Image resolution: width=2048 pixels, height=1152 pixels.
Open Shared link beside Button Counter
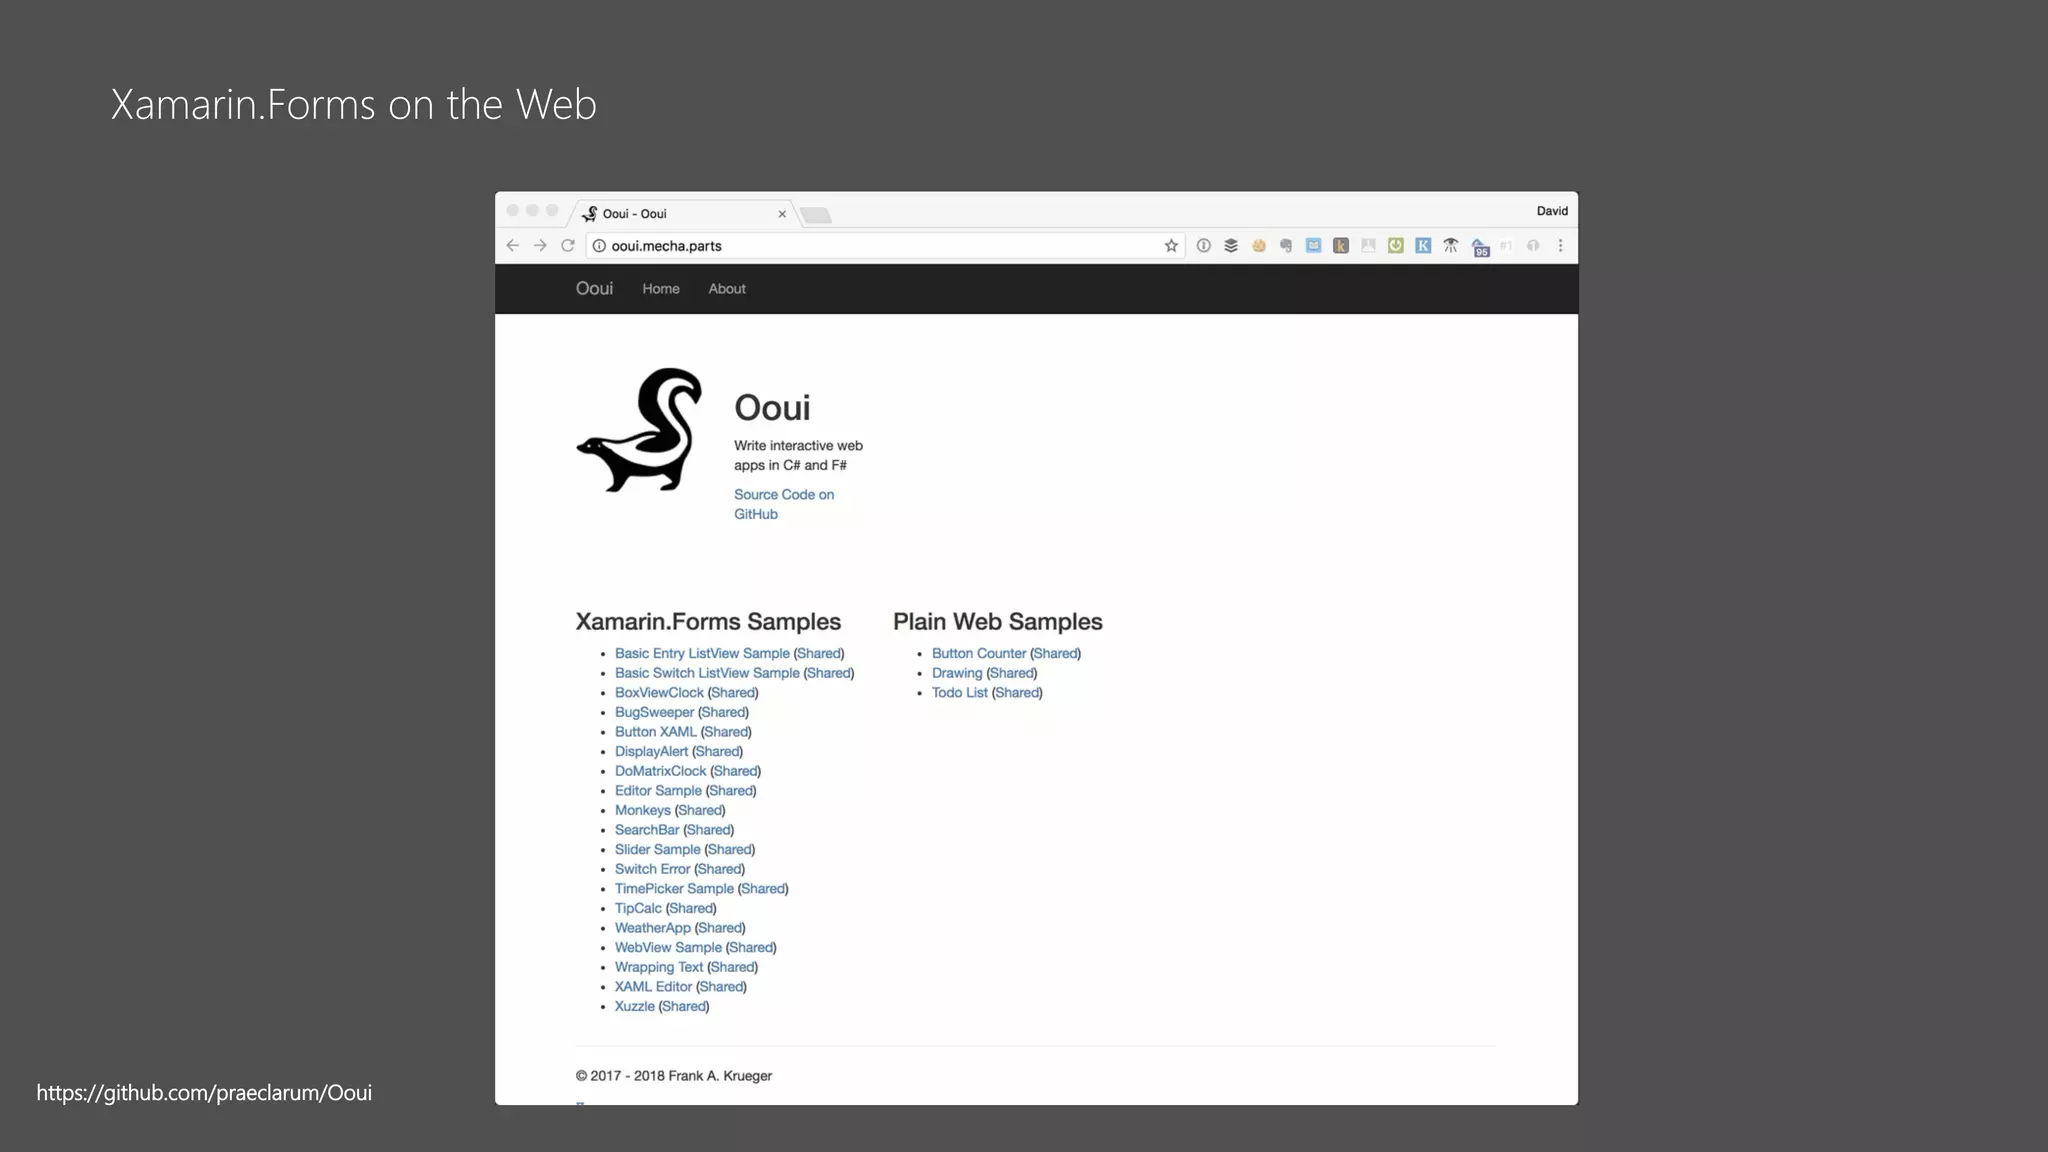(1056, 654)
